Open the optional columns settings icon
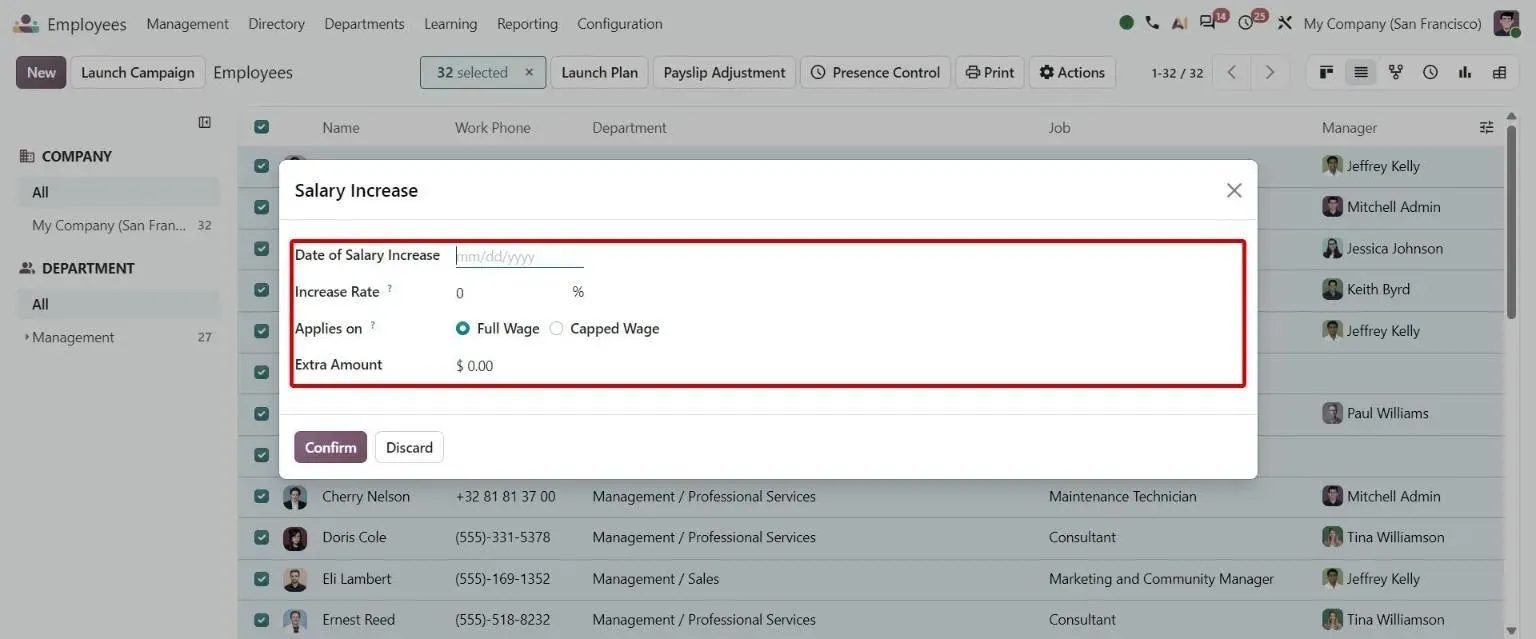The width and height of the screenshot is (1536, 639). pyautogui.click(x=1487, y=127)
